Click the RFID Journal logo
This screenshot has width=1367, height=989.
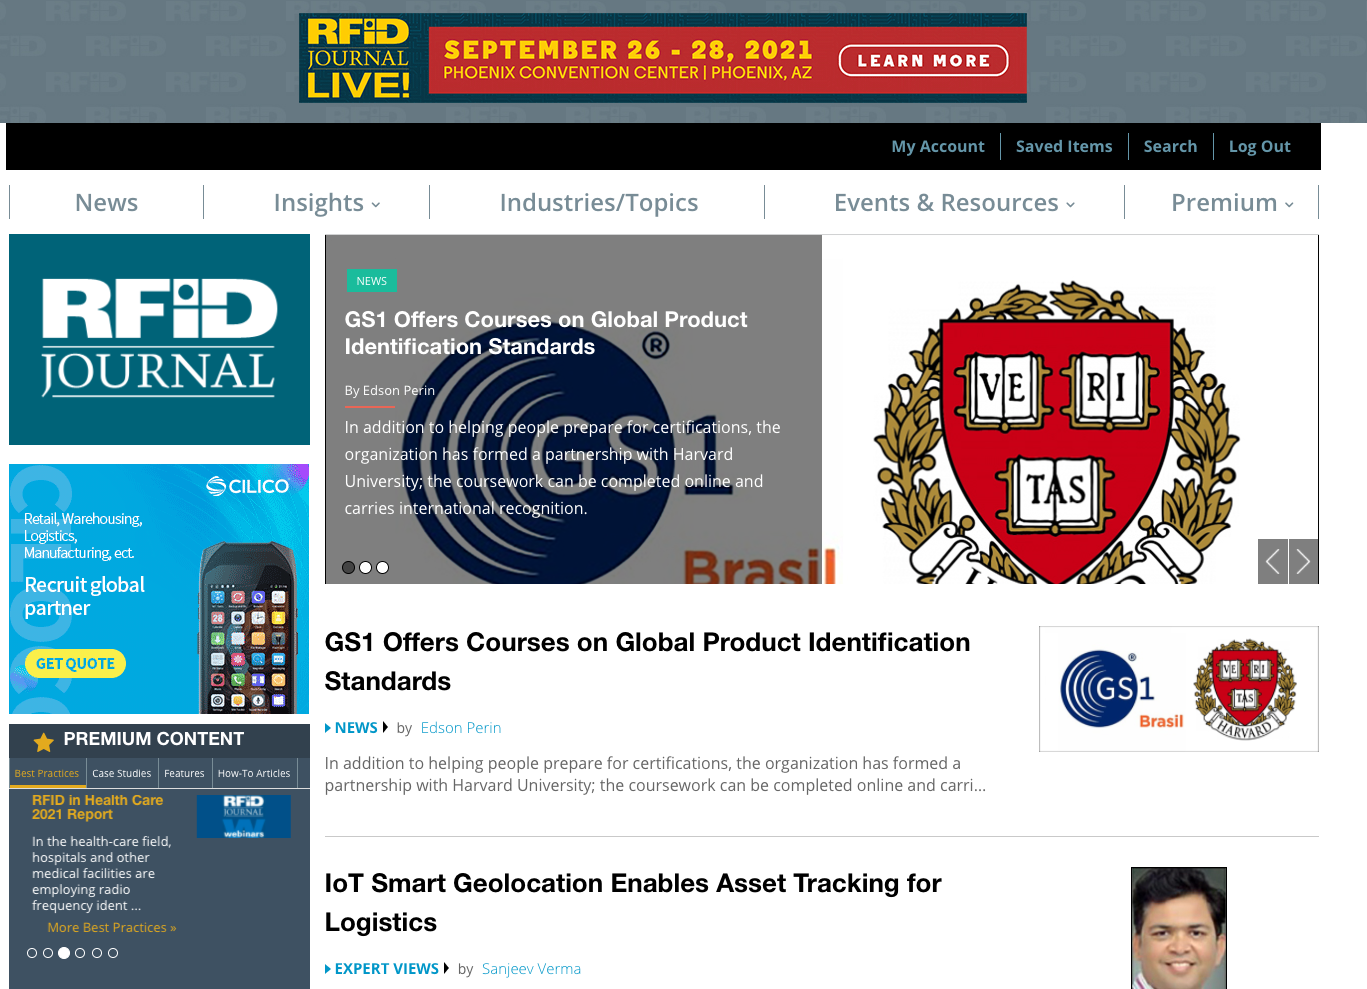coord(159,339)
